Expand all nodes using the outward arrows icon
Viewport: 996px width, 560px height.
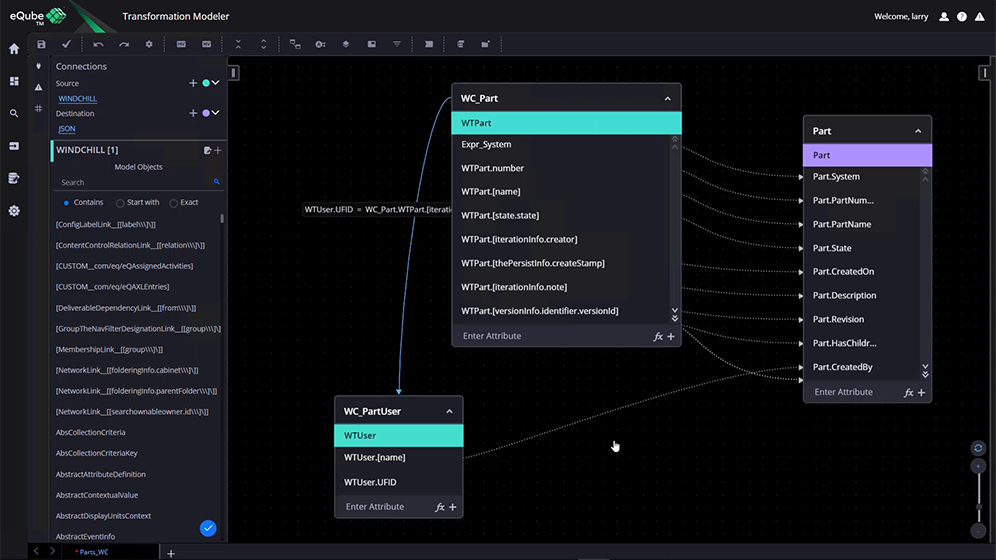point(264,44)
